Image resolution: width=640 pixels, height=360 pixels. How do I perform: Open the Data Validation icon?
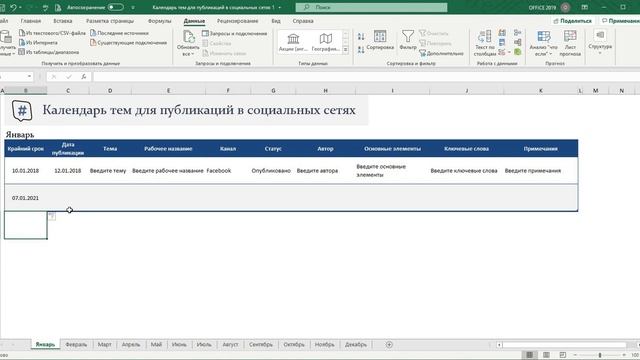[x=502, y=52]
